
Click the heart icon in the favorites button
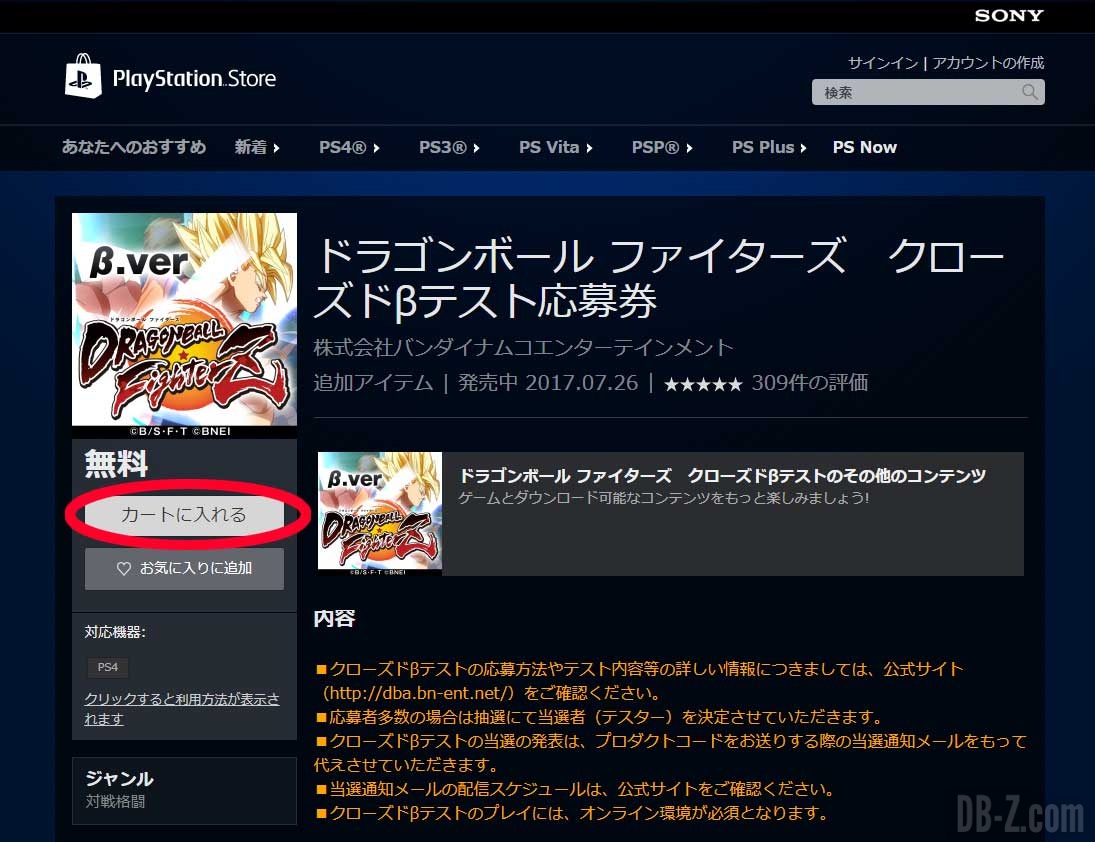click(124, 568)
